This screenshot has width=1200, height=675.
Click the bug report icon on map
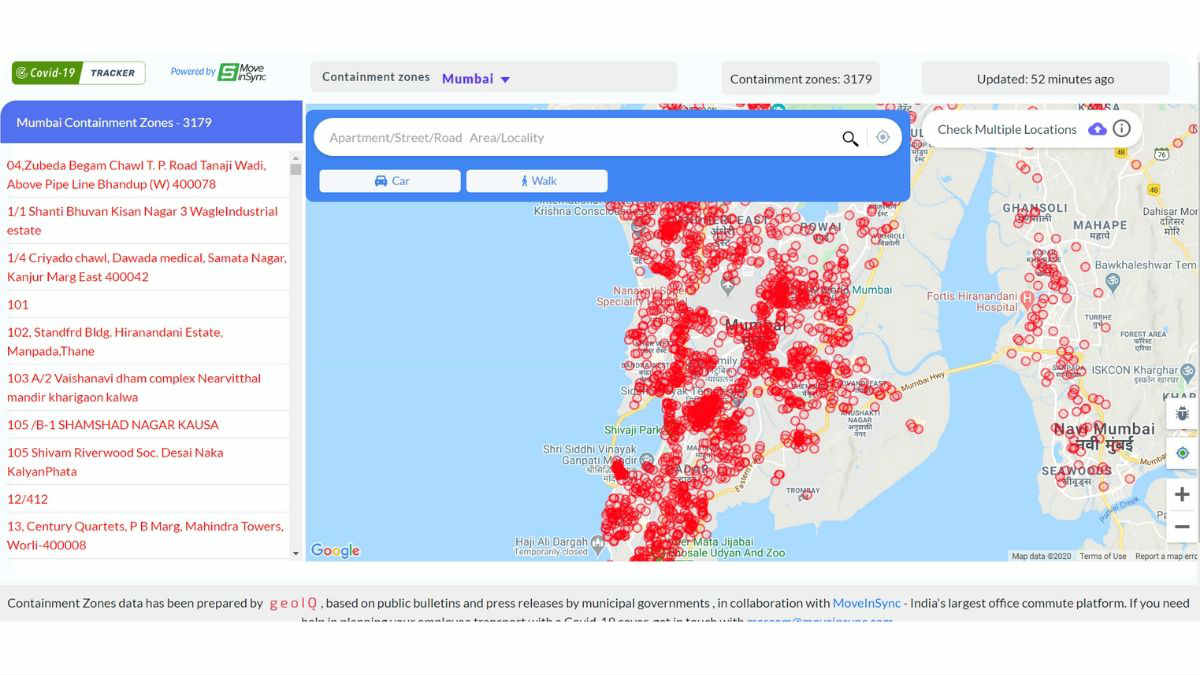tap(1182, 413)
